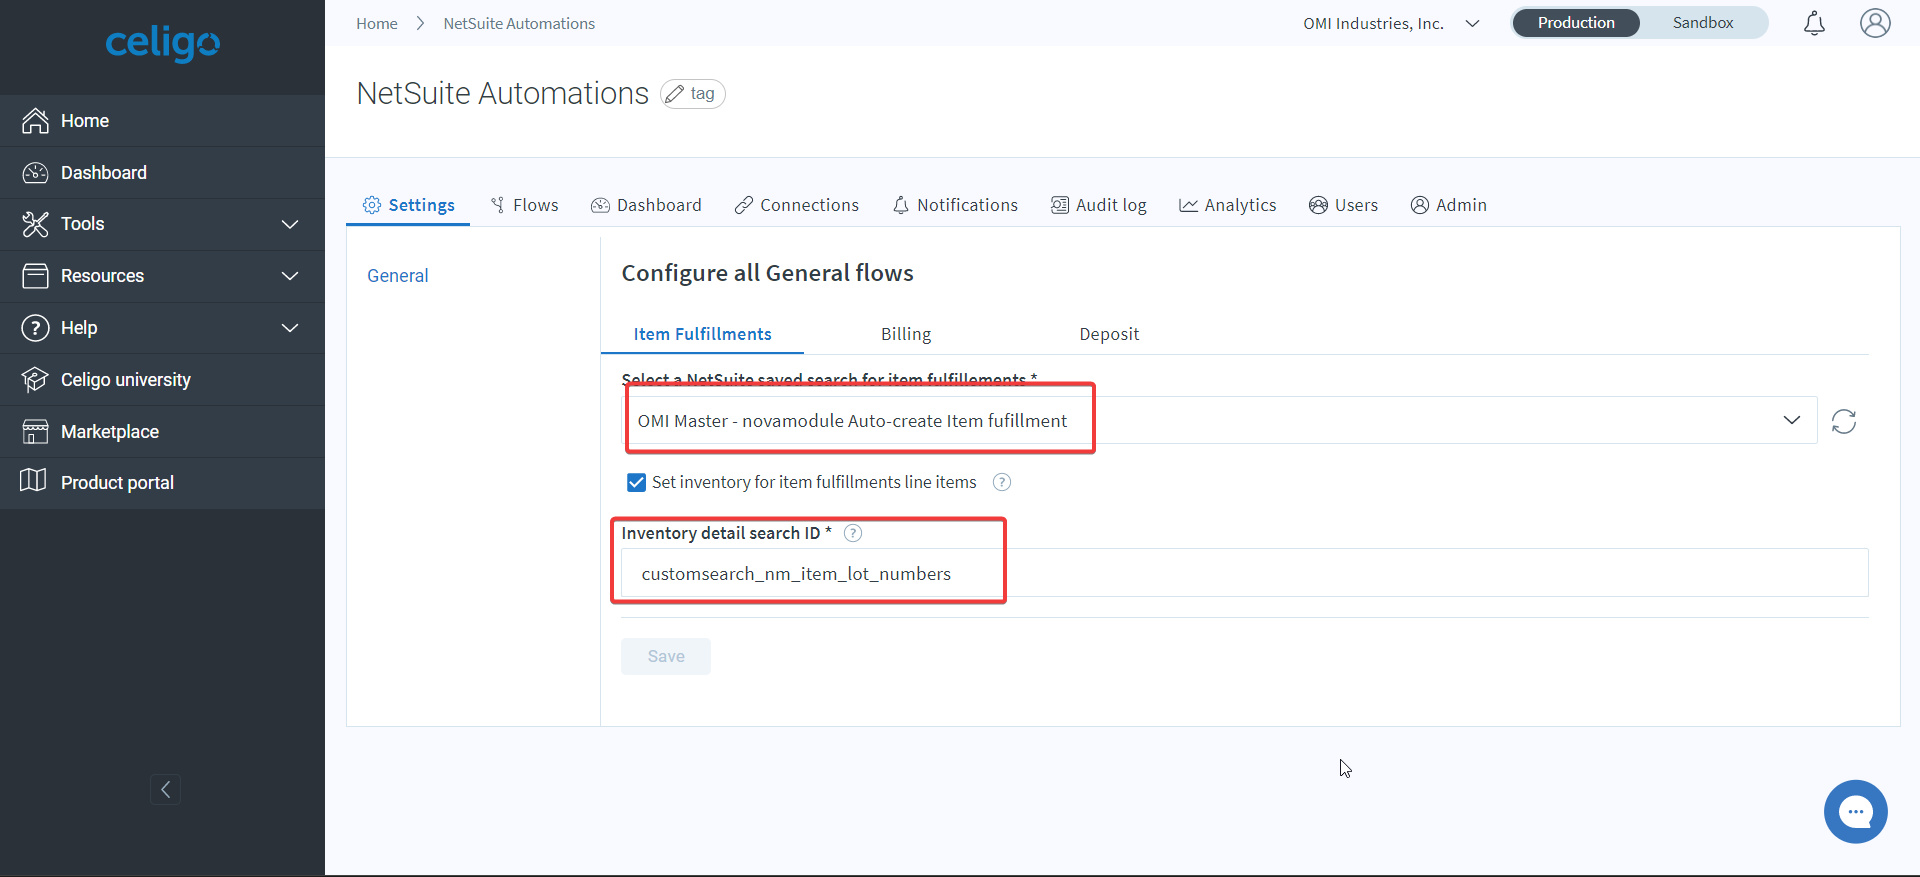
Task: Open the Audit log tab
Action: coord(1099,205)
